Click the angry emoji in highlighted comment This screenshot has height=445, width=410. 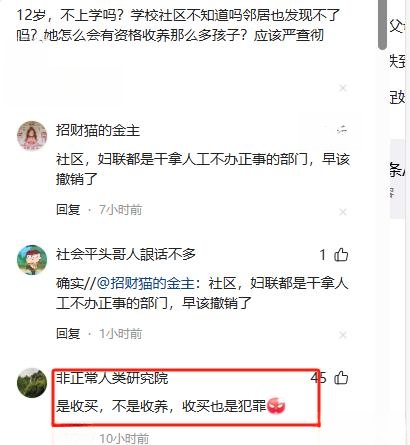pos(276,406)
